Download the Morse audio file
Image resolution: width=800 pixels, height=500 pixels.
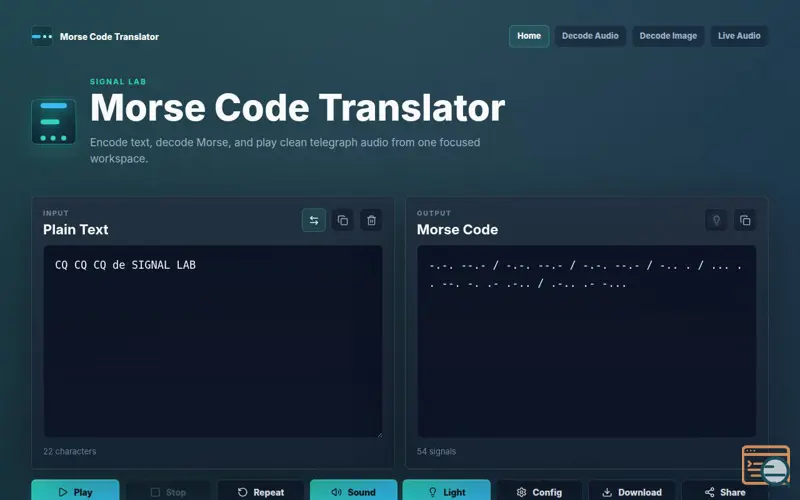click(x=632, y=491)
